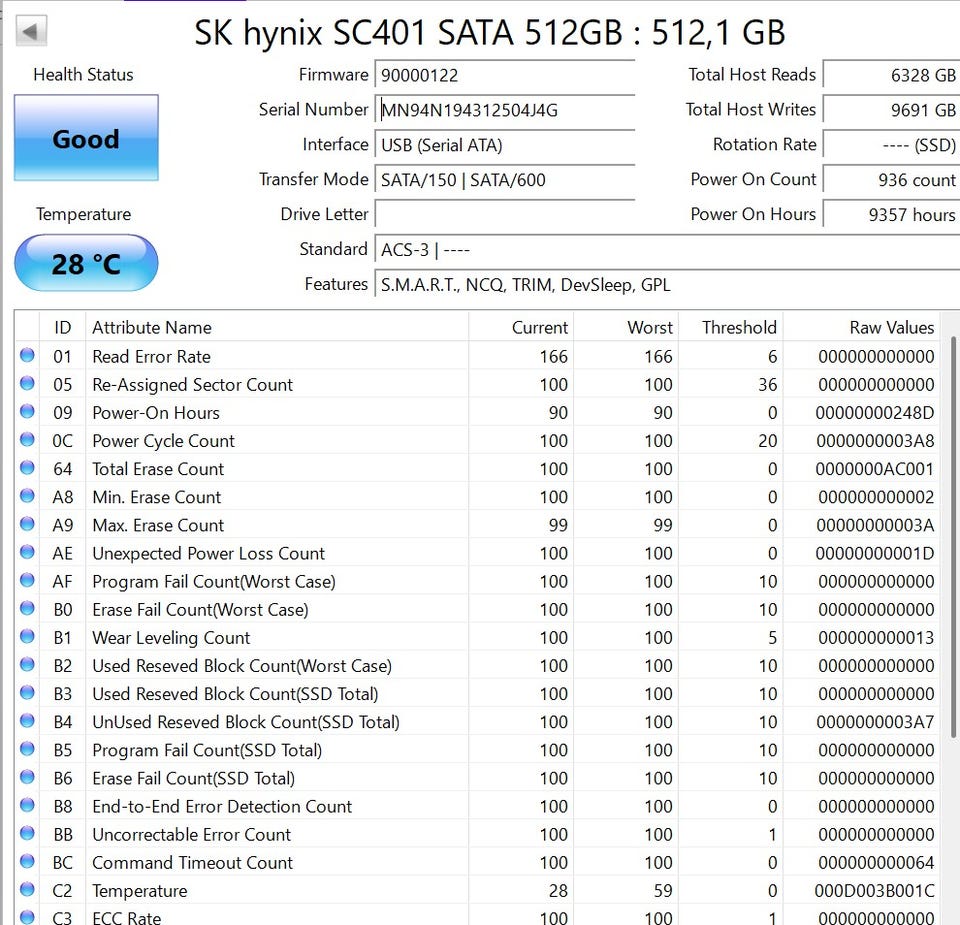
Task: Click the Total Host Writes value box
Action: point(890,110)
